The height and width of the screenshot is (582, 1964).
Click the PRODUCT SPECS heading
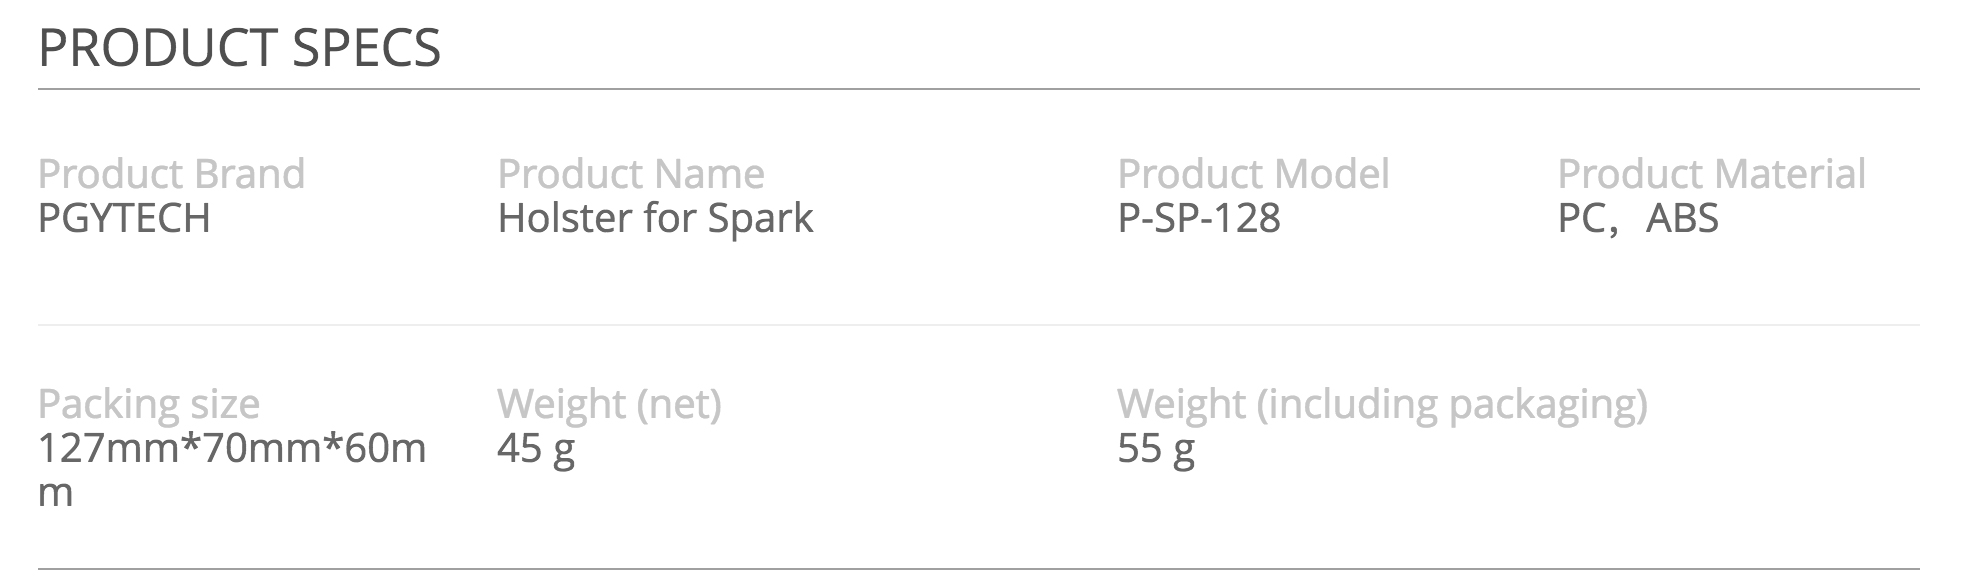pyautogui.click(x=239, y=48)
